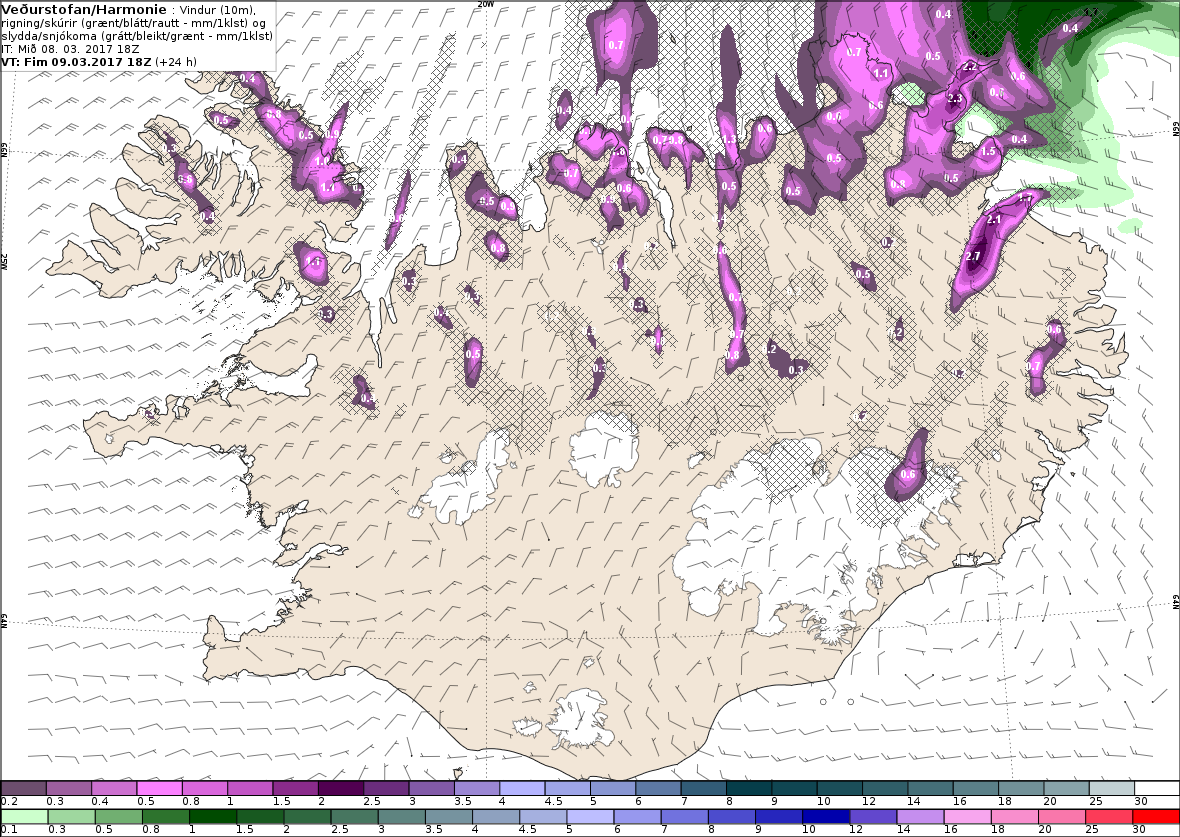Screen dimensions: 1180x837
Task: Select lower legend red swatch at 25
Action: 1108,817
